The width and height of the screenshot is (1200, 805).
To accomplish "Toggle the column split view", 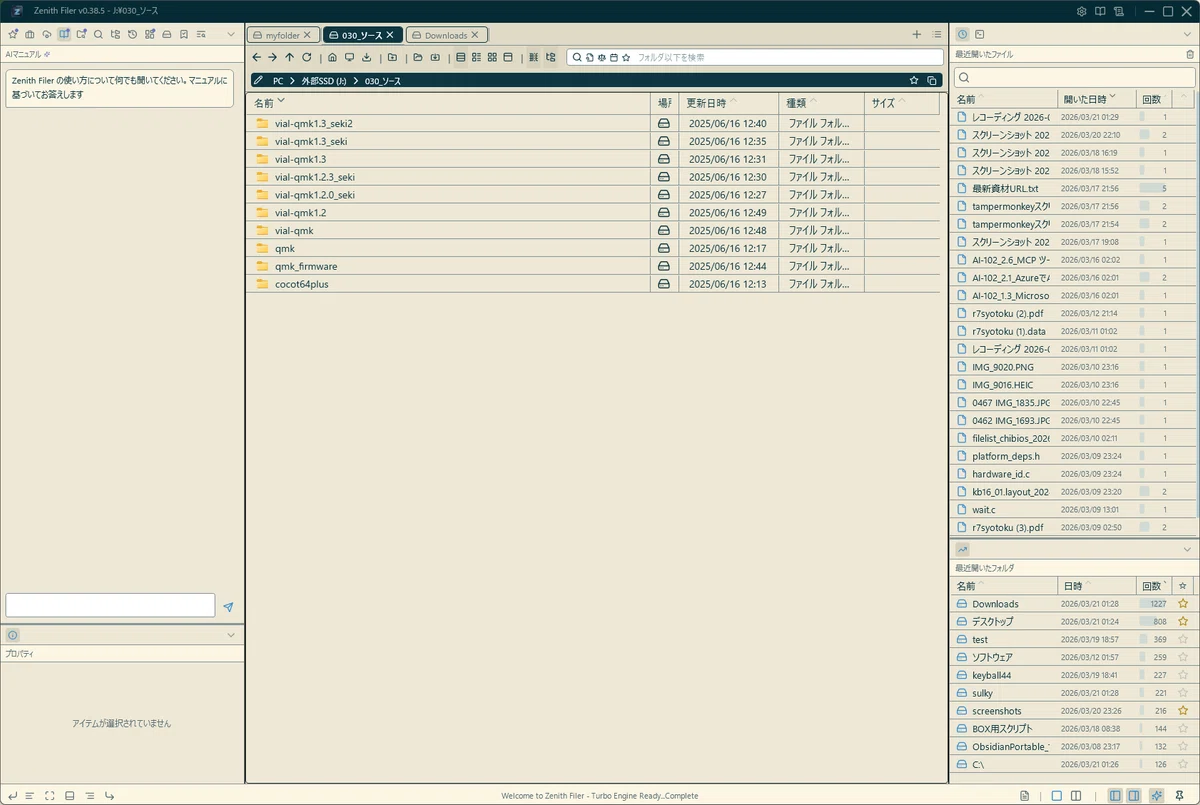I will click(533, 57).
